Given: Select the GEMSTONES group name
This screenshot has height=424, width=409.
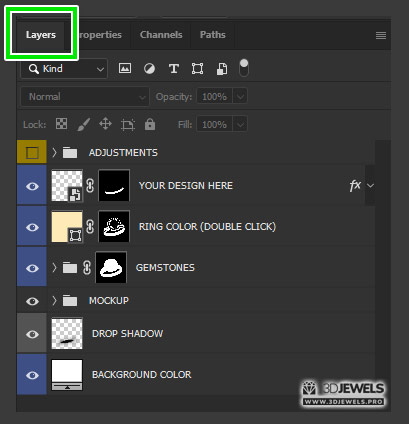Looking at the screenshot, I should (165, 268).
